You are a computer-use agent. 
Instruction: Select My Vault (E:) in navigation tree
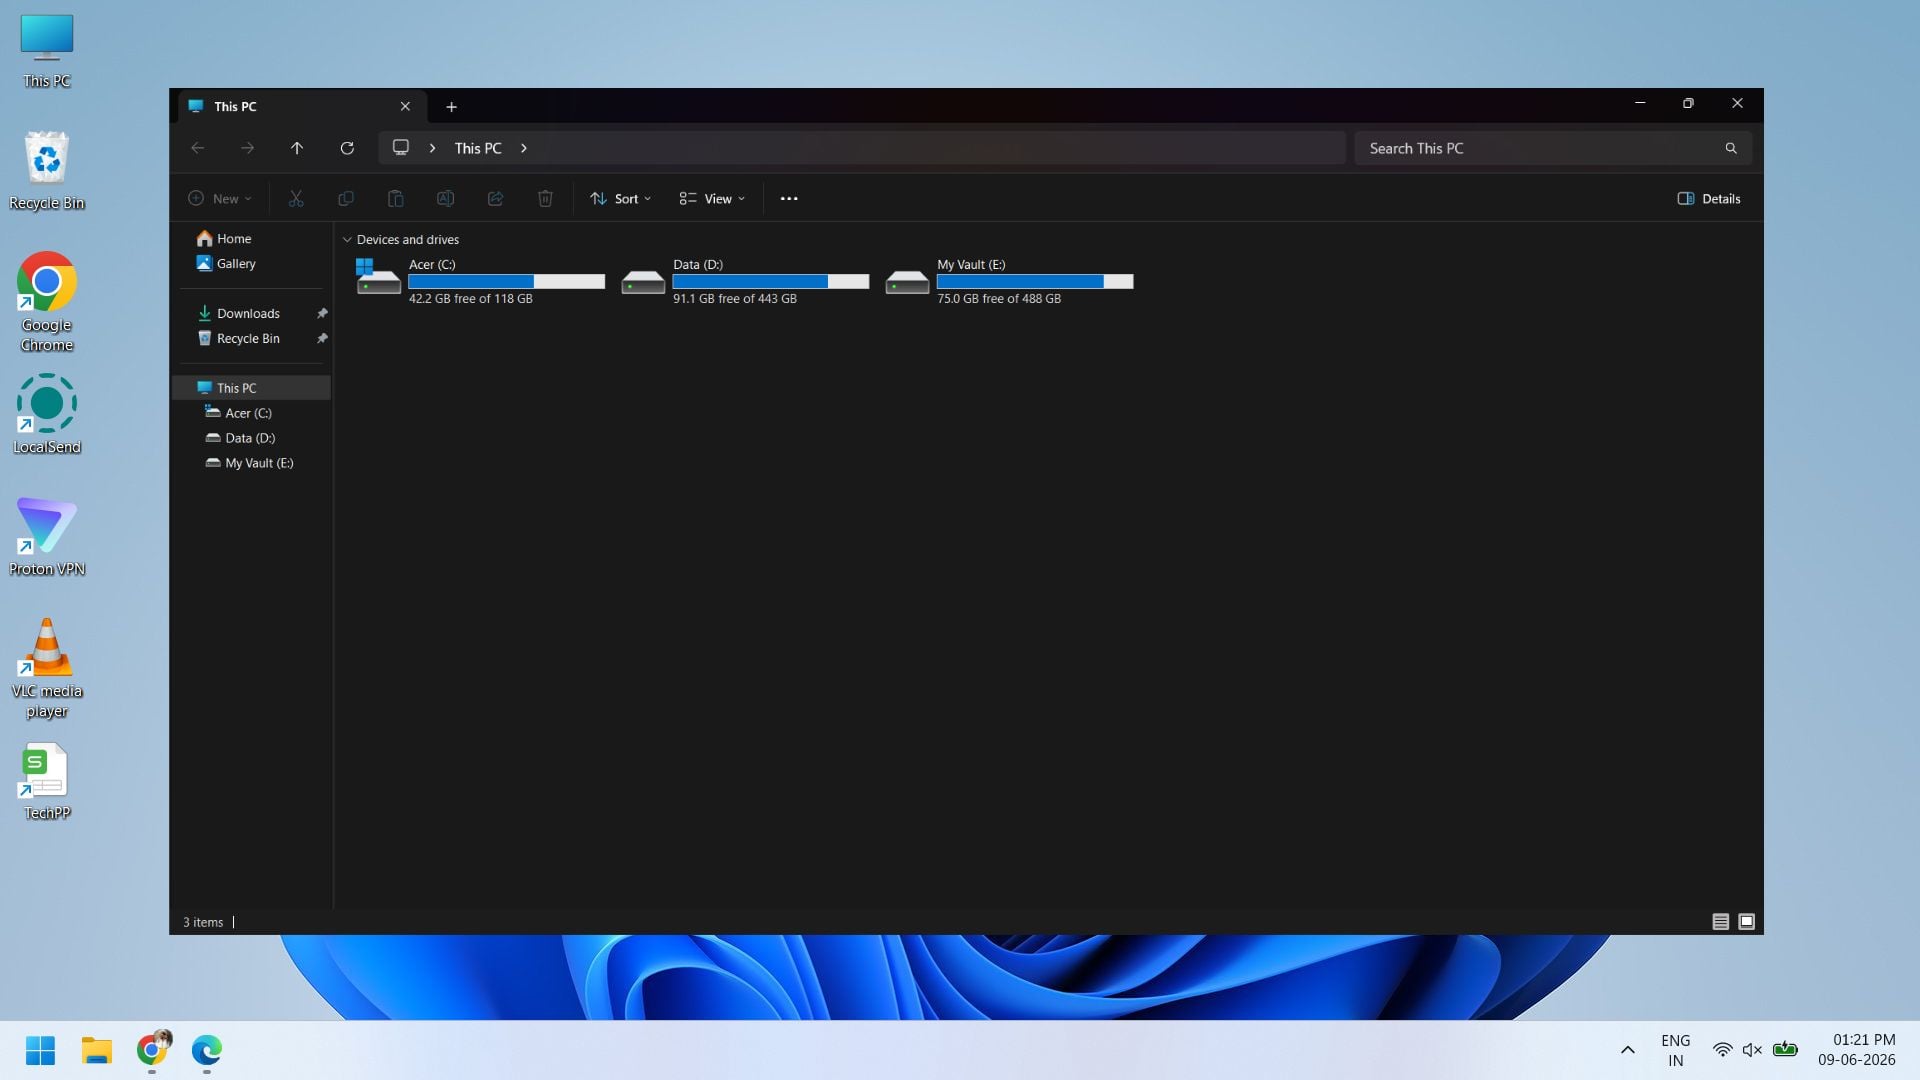[x=251, y=463]
